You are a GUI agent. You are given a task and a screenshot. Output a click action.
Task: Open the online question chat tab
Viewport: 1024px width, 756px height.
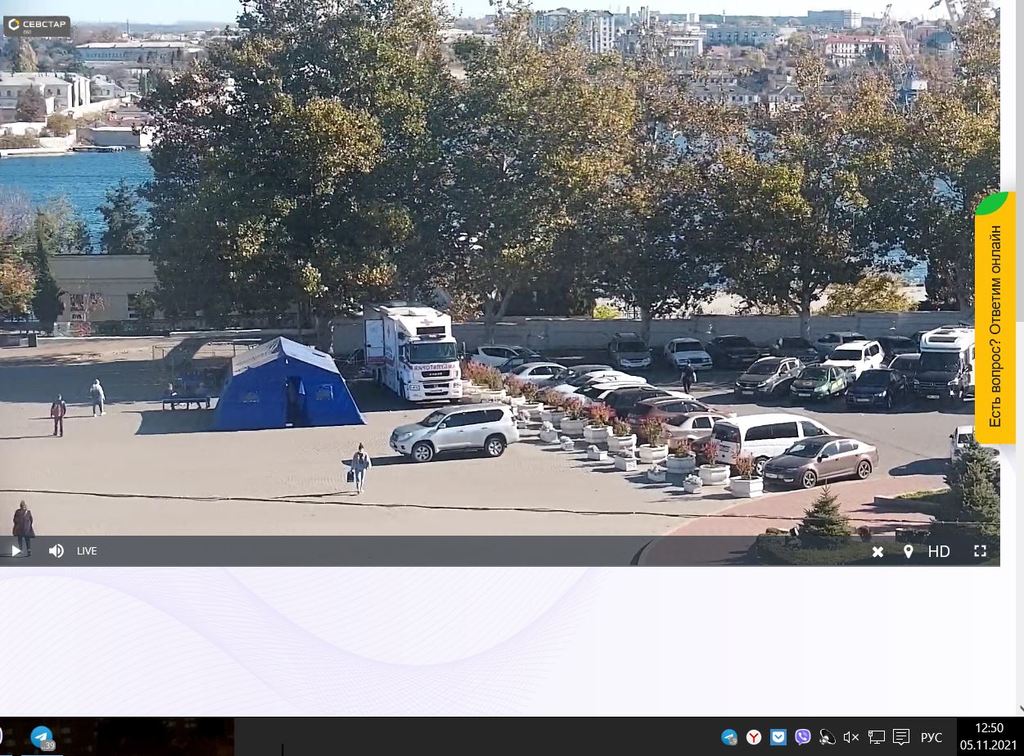click(995, 320)
